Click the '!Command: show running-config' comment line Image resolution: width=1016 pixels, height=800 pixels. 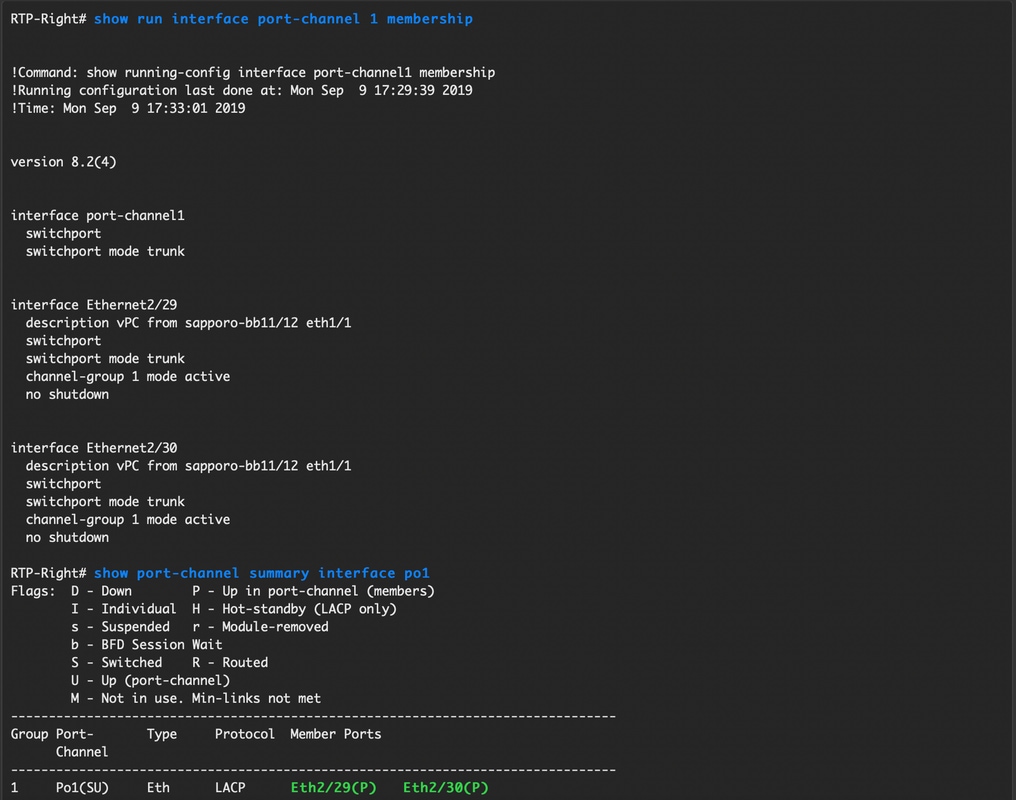click(253, 72)
